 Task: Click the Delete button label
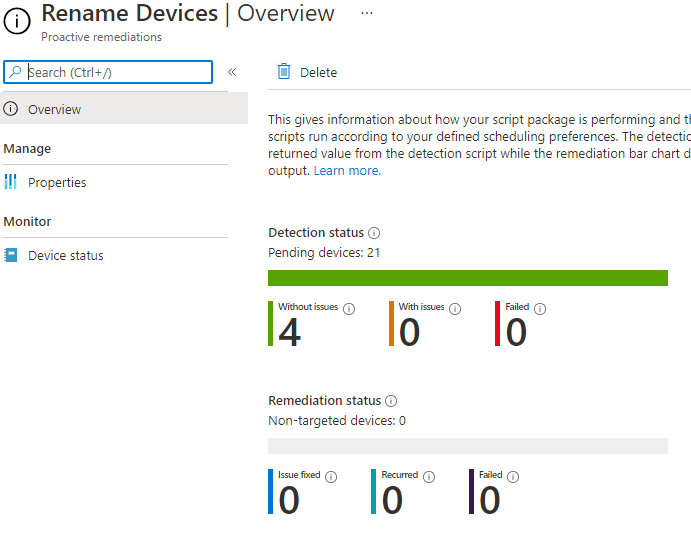coord(318,72)
